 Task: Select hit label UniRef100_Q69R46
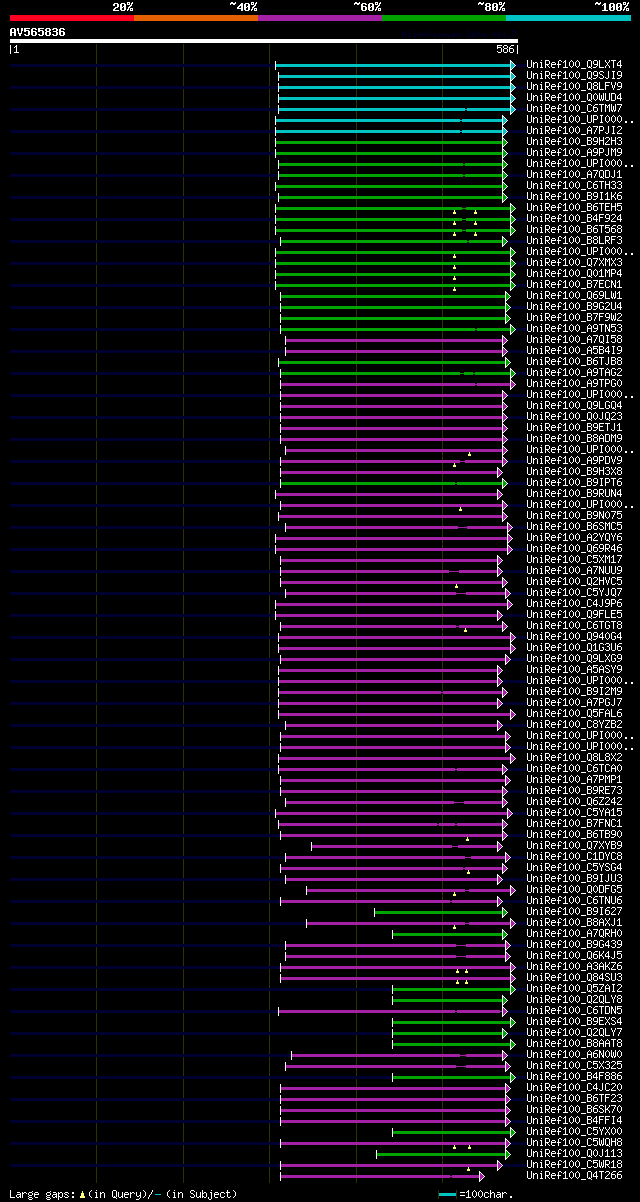click(x=574, y=548)
